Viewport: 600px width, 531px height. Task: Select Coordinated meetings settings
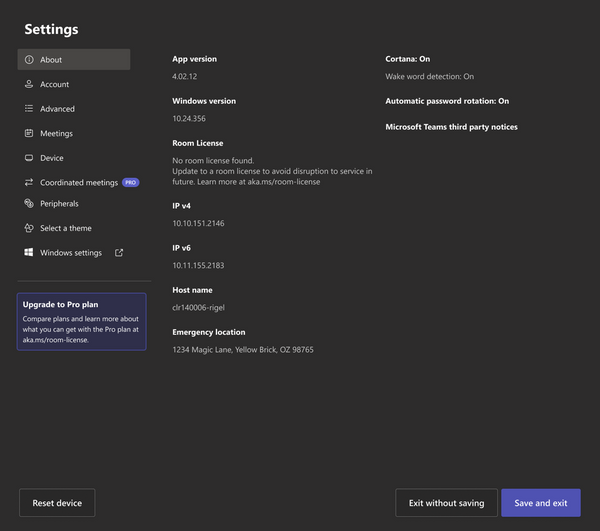(79, 182)
